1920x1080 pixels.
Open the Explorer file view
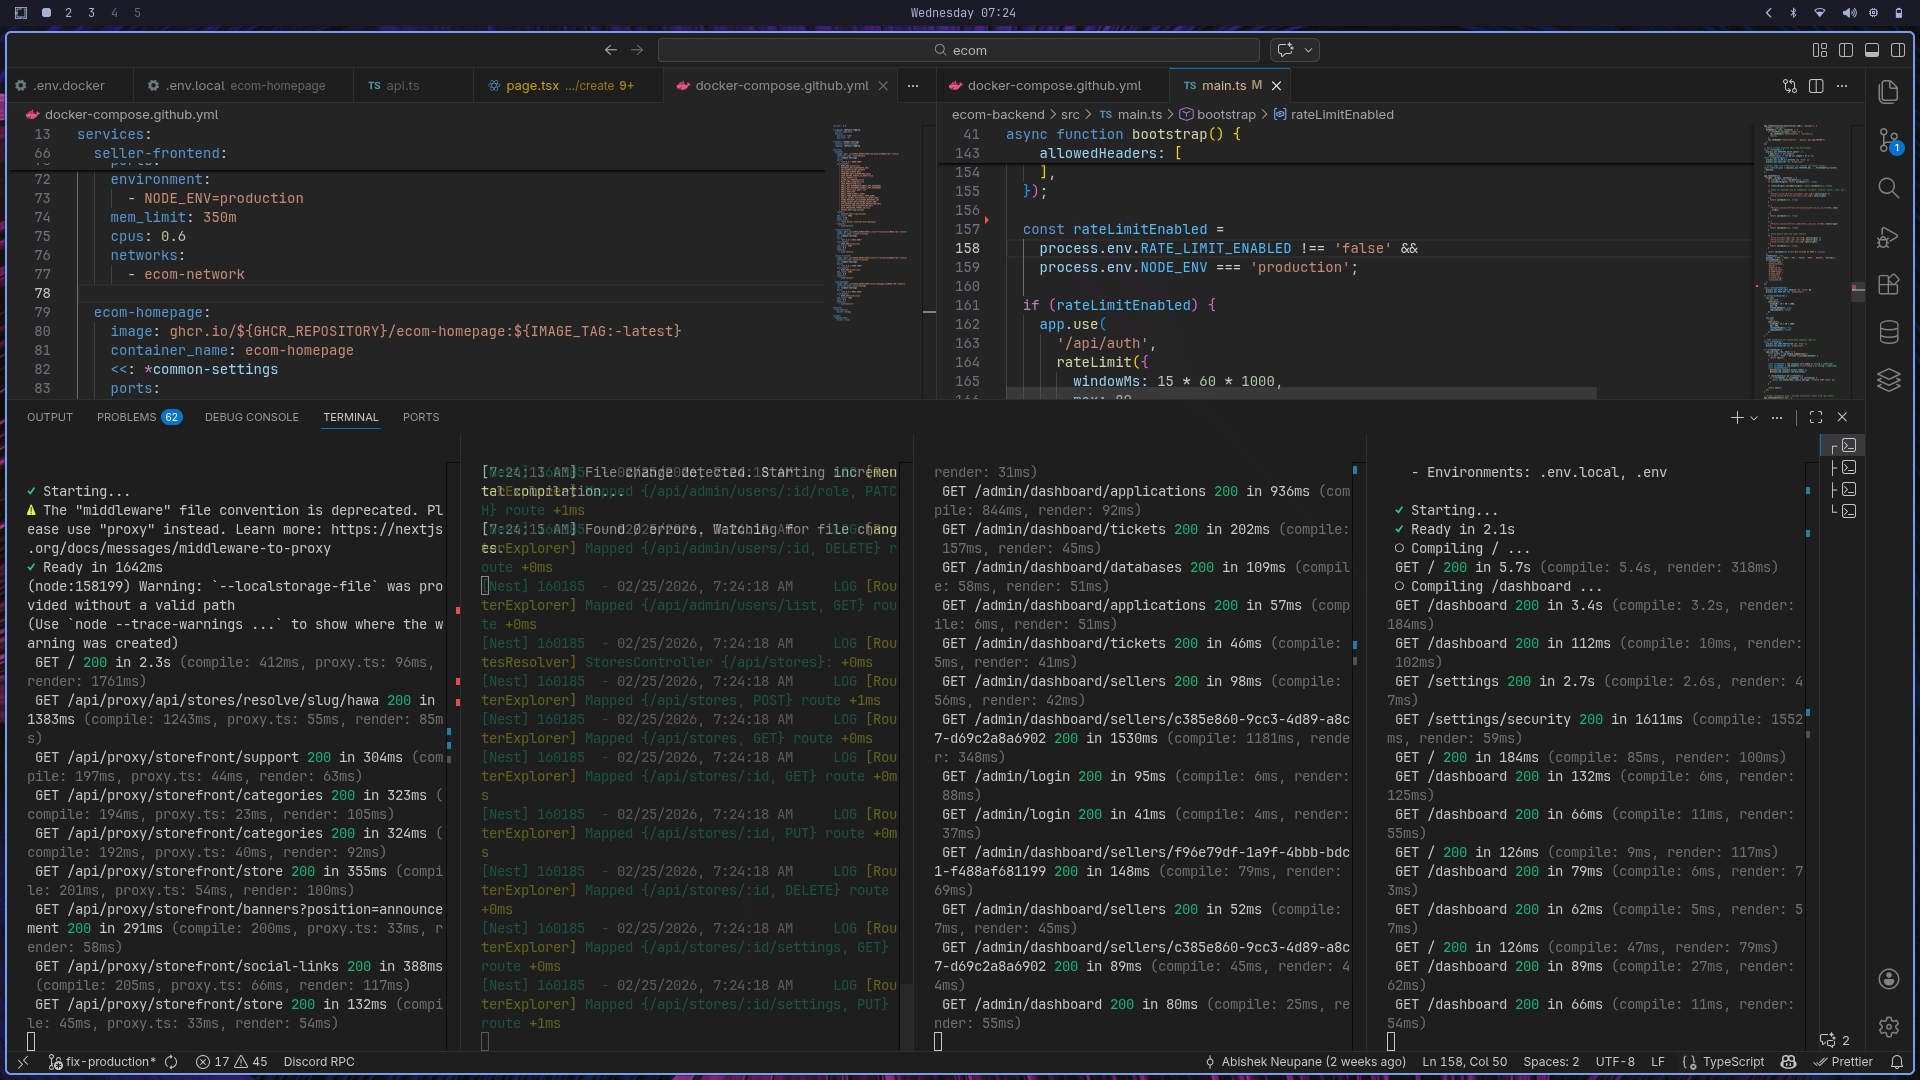pyautogui.click(x=1890, y=92)
